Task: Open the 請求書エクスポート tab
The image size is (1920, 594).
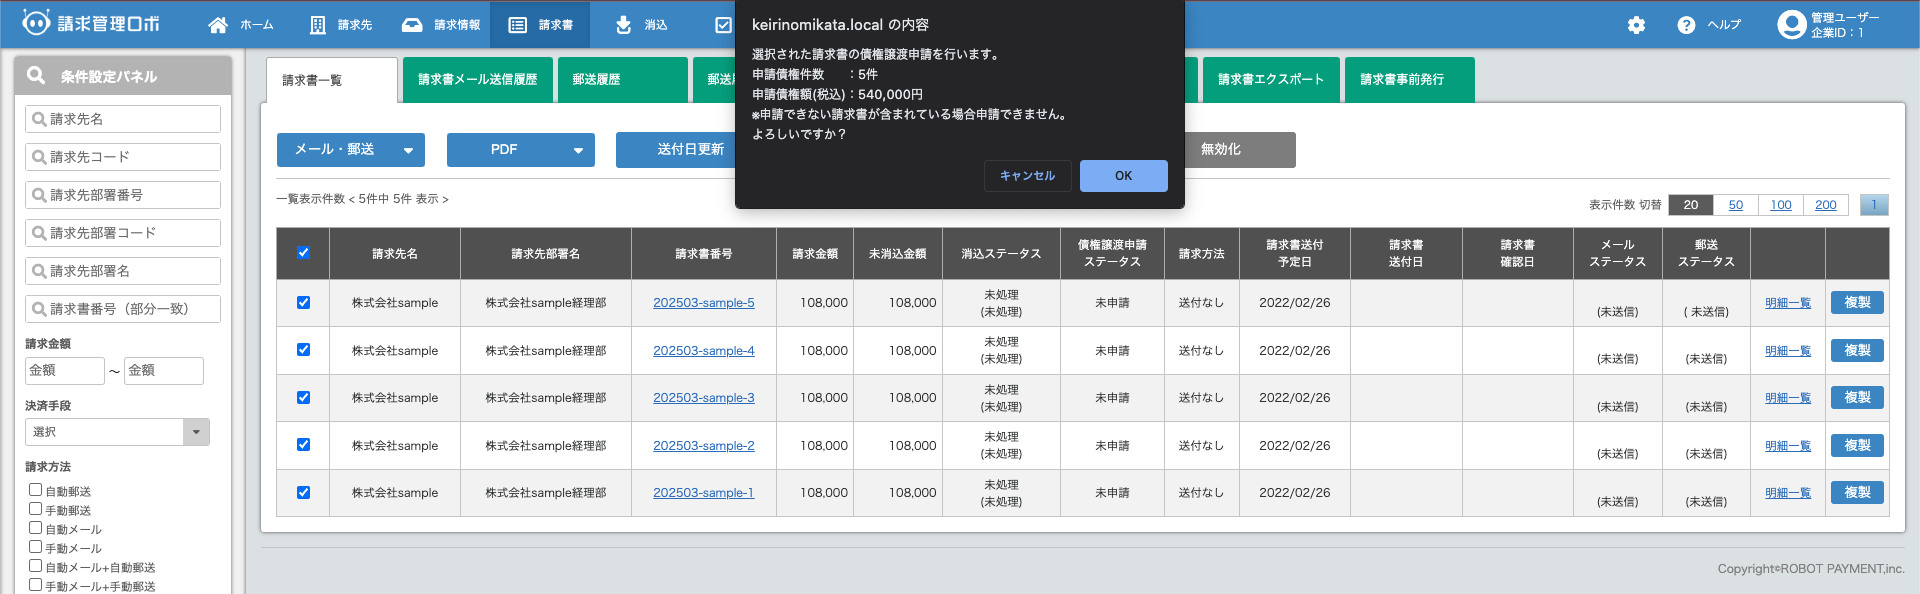Action: point(1270,80)
